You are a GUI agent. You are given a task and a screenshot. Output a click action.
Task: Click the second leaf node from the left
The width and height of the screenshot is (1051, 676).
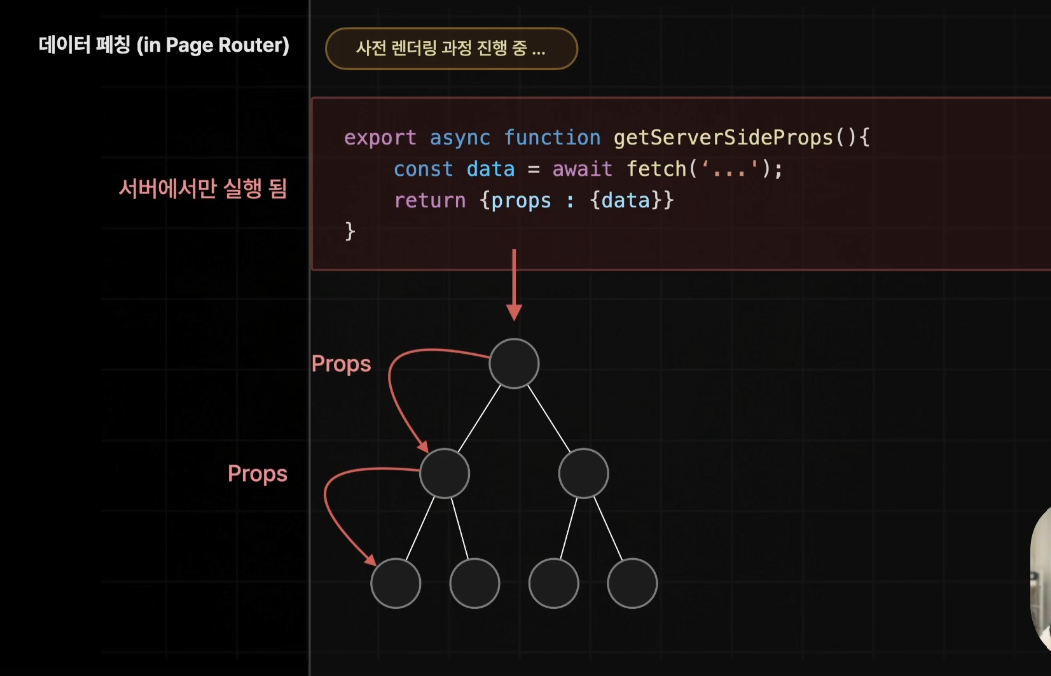click(475, 584)
